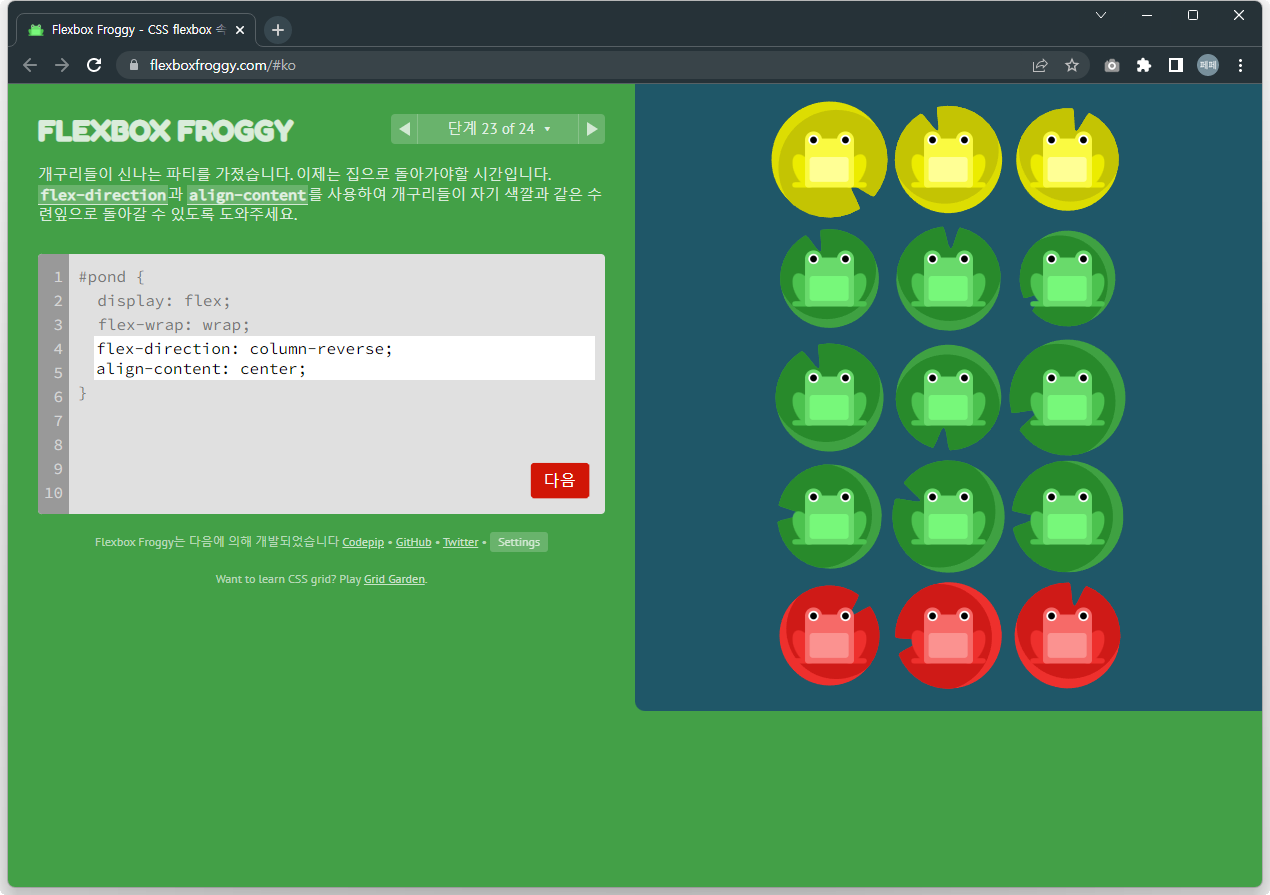1270x895 pixels.
Task: Open the profile avatar menu
Action: click(1208, 65)
